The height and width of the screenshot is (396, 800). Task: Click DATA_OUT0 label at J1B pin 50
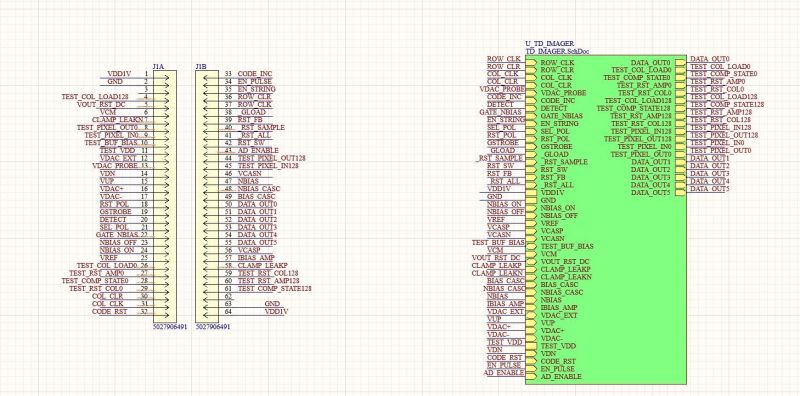[257, 204]
